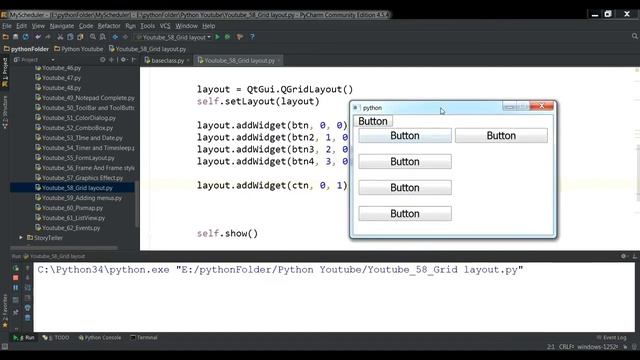Select Youtube_52_ComboBox.py in project tree
The height and width of the screenshot is (360, 640).
tap(74, 128)
